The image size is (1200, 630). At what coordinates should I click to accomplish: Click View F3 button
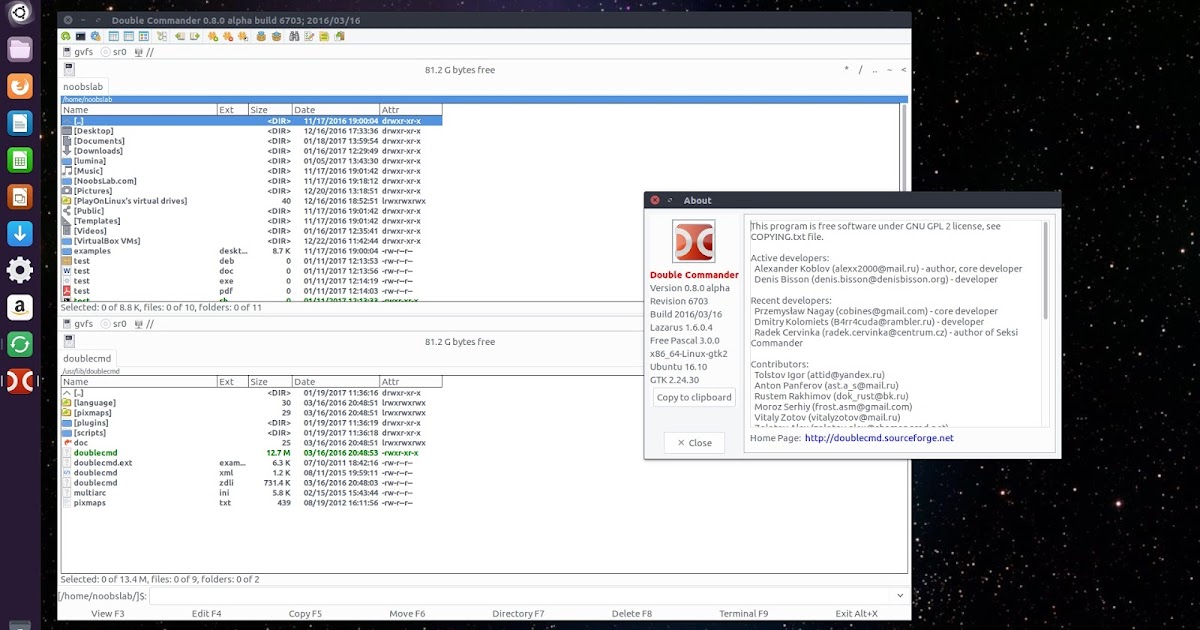click(108, 613)
